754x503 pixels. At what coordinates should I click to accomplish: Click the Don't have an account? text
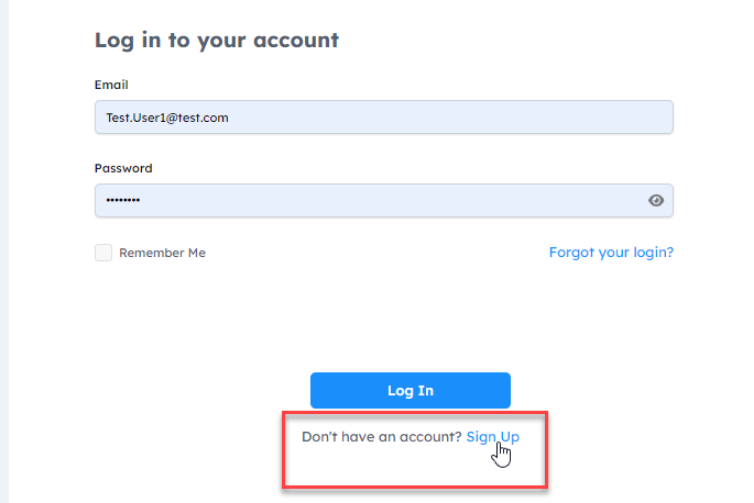click(381, 437)
